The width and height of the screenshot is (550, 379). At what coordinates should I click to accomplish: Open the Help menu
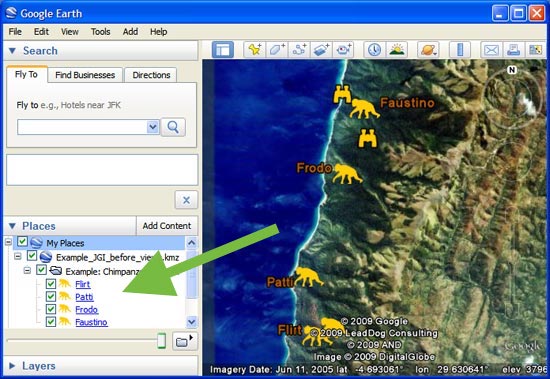pos(159,32)
